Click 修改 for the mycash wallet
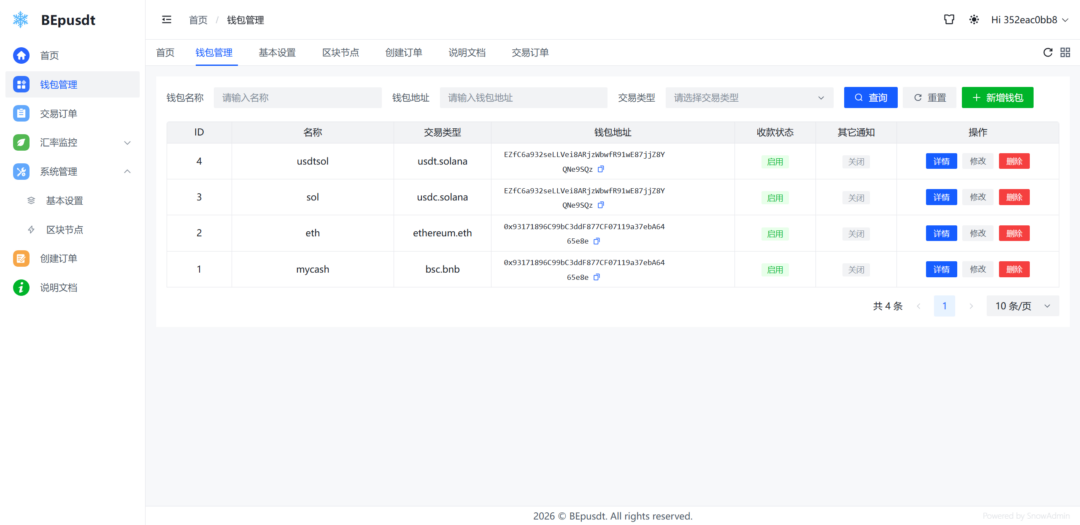Screen dimensions: 1080x525 point(978,269)
